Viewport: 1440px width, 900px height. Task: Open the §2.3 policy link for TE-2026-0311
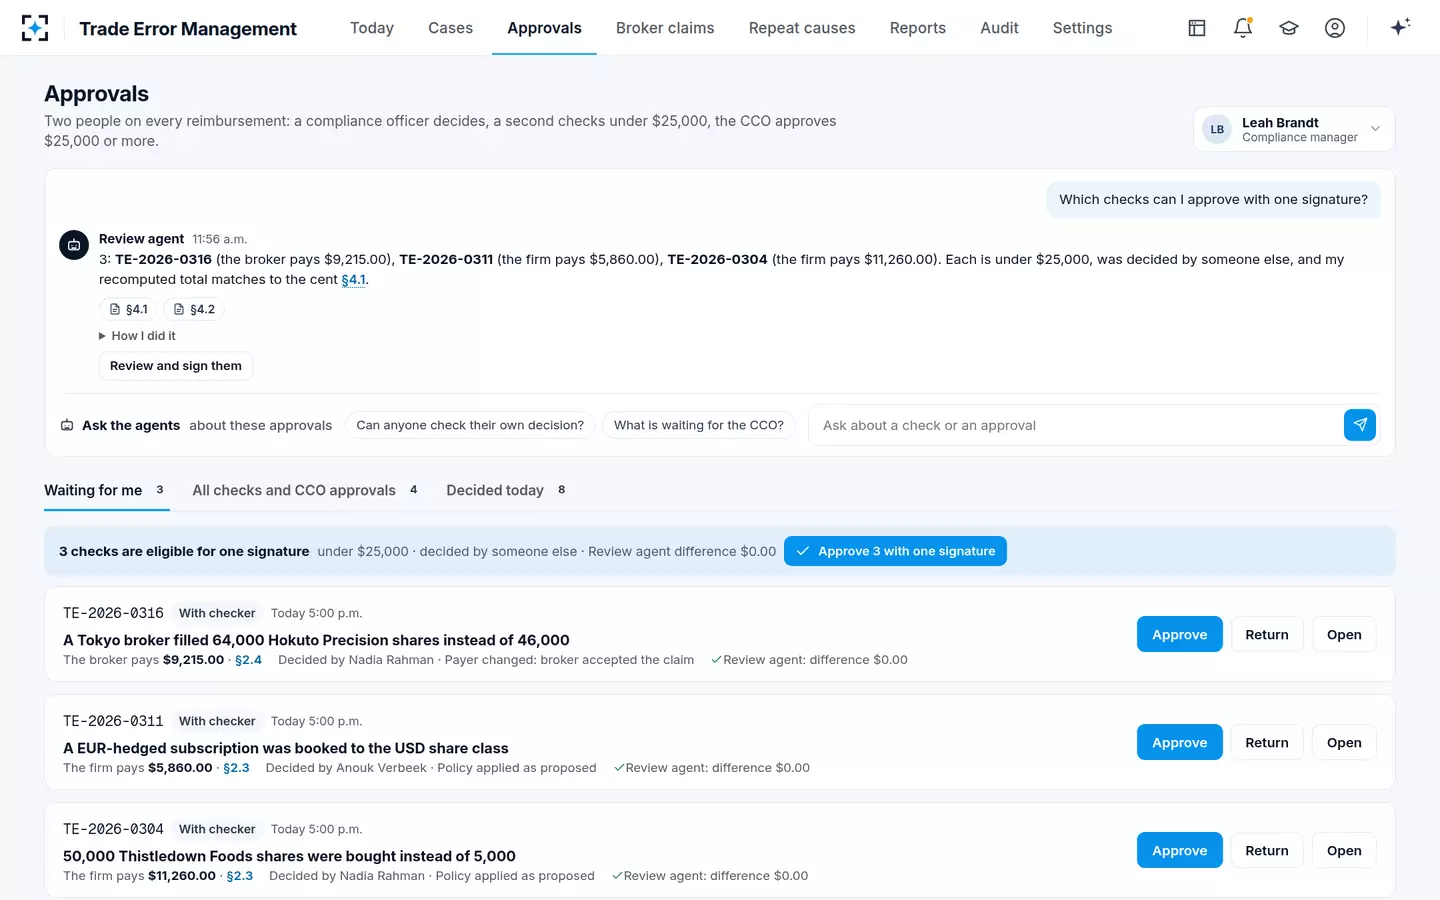(x=236, y=768)
